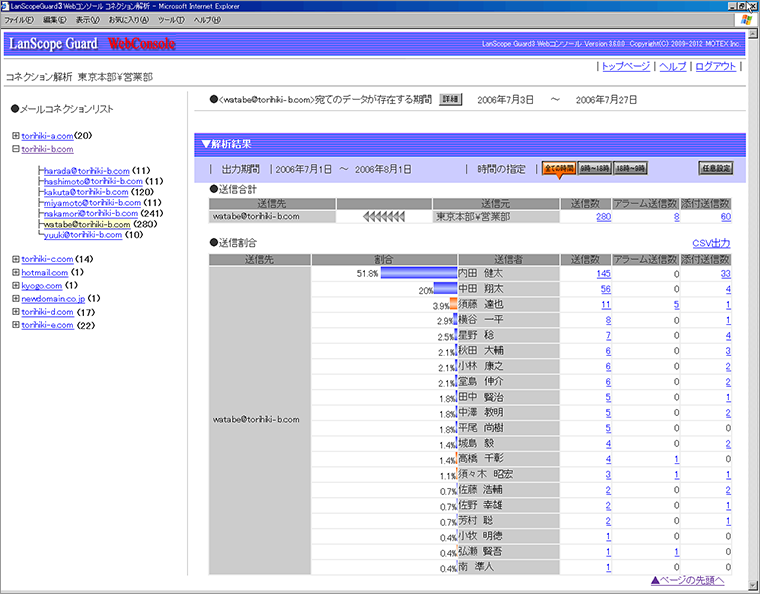This screenshot has height=594, width=760.
Task: Click the ログアウト link
Action: [715, 66]
